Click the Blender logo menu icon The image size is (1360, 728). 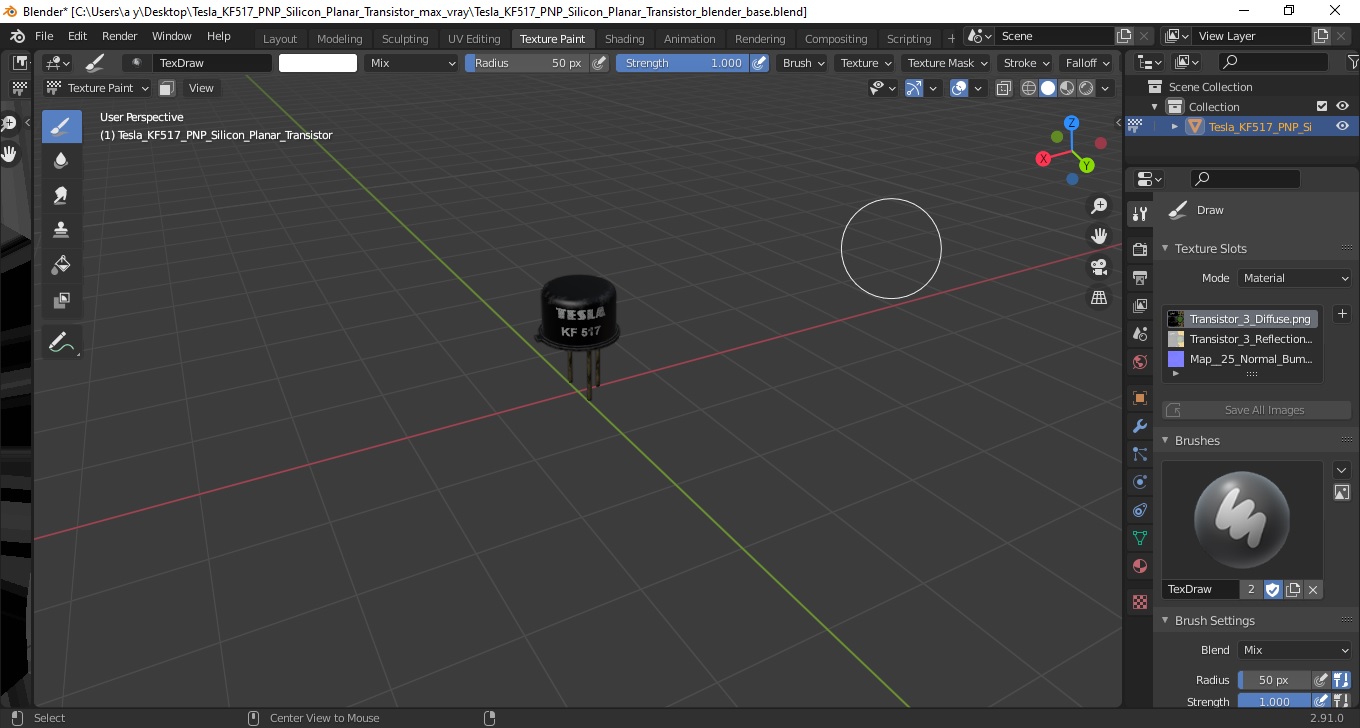click(x=17, y=36)
